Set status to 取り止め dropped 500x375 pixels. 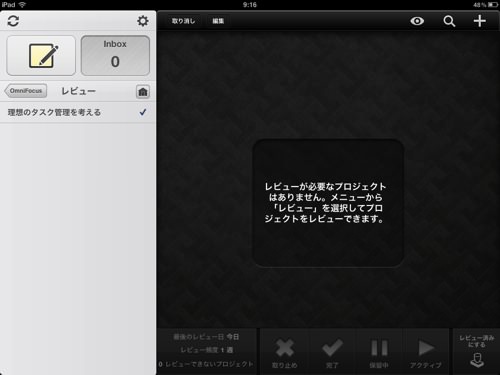[284, 353]
